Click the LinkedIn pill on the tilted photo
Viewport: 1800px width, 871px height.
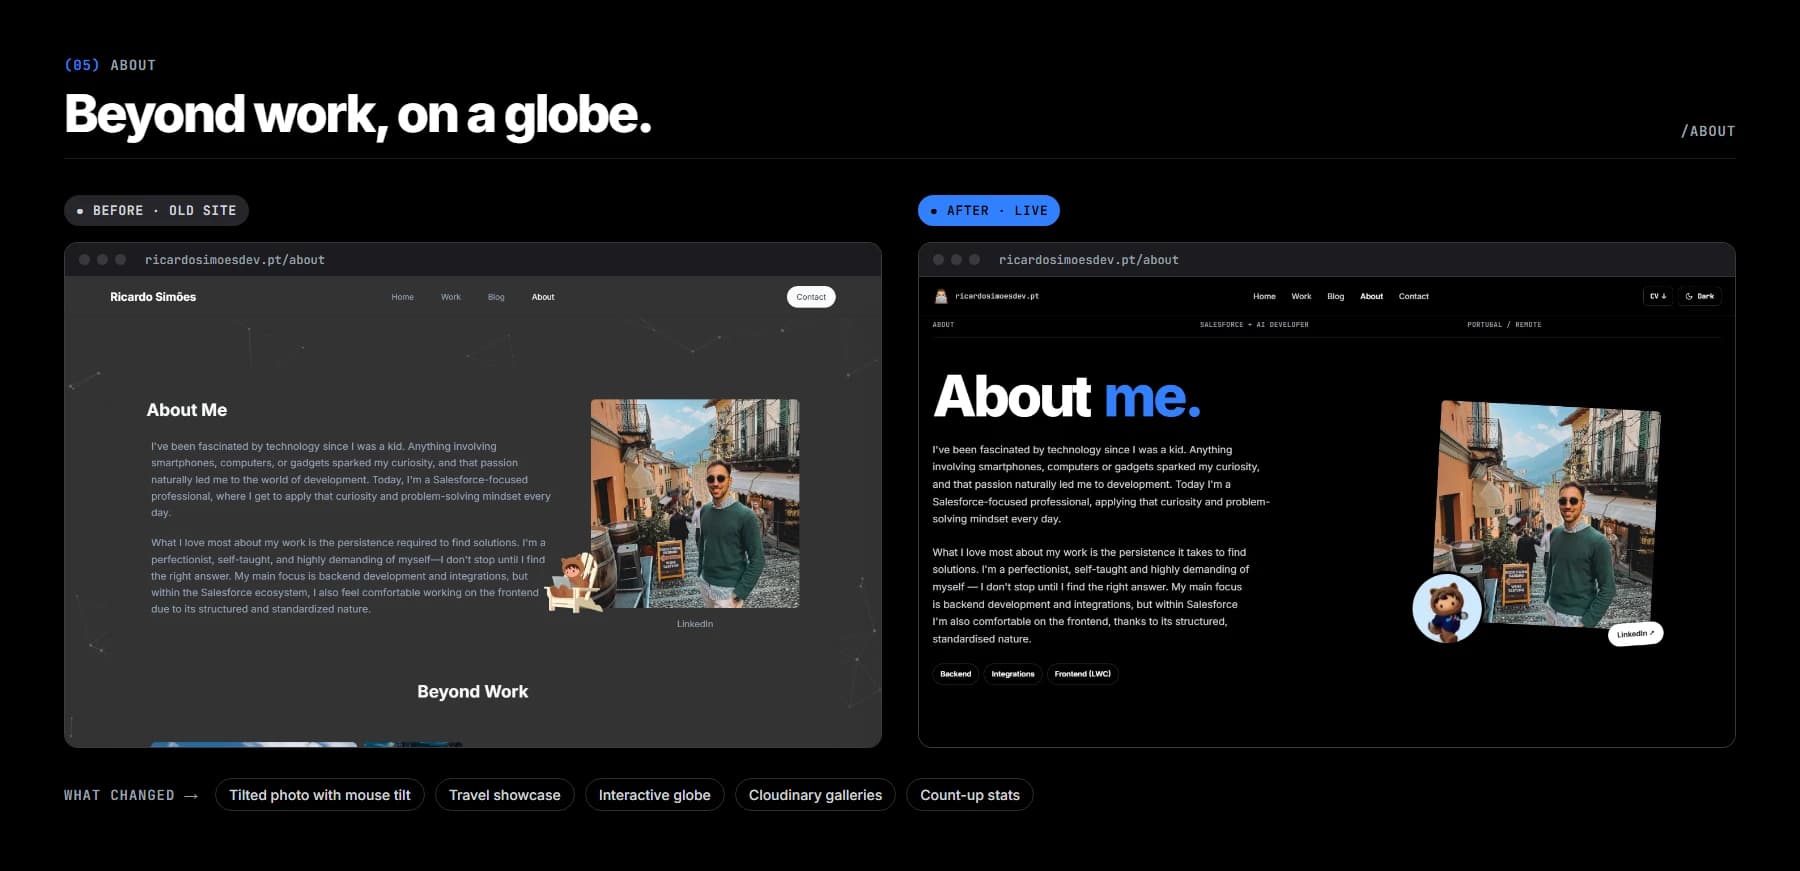click(x=1635, y=634)
